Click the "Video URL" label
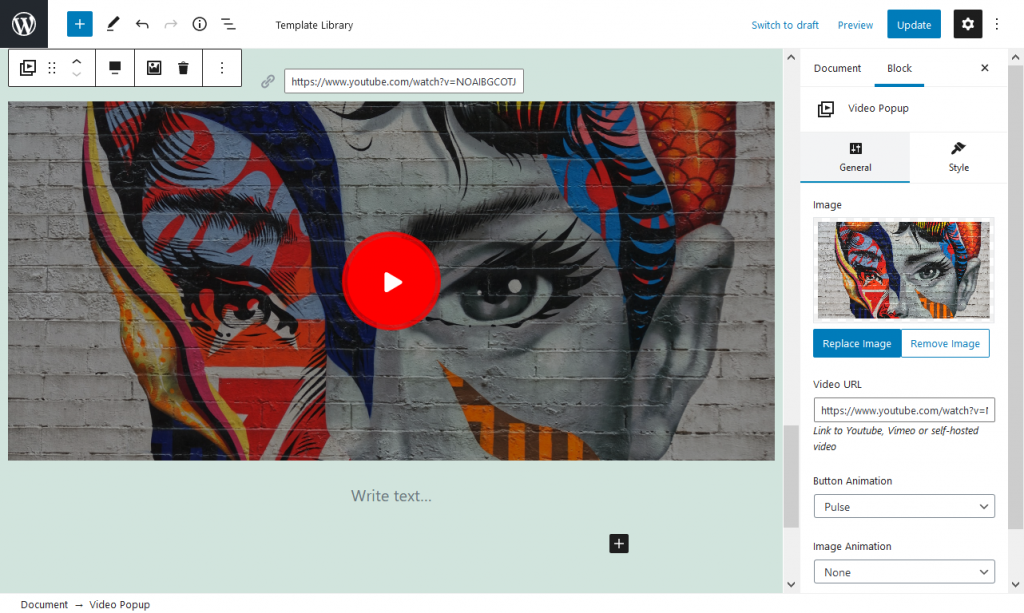Viewport: 1024px width, 613px height. tap(837, 384)
